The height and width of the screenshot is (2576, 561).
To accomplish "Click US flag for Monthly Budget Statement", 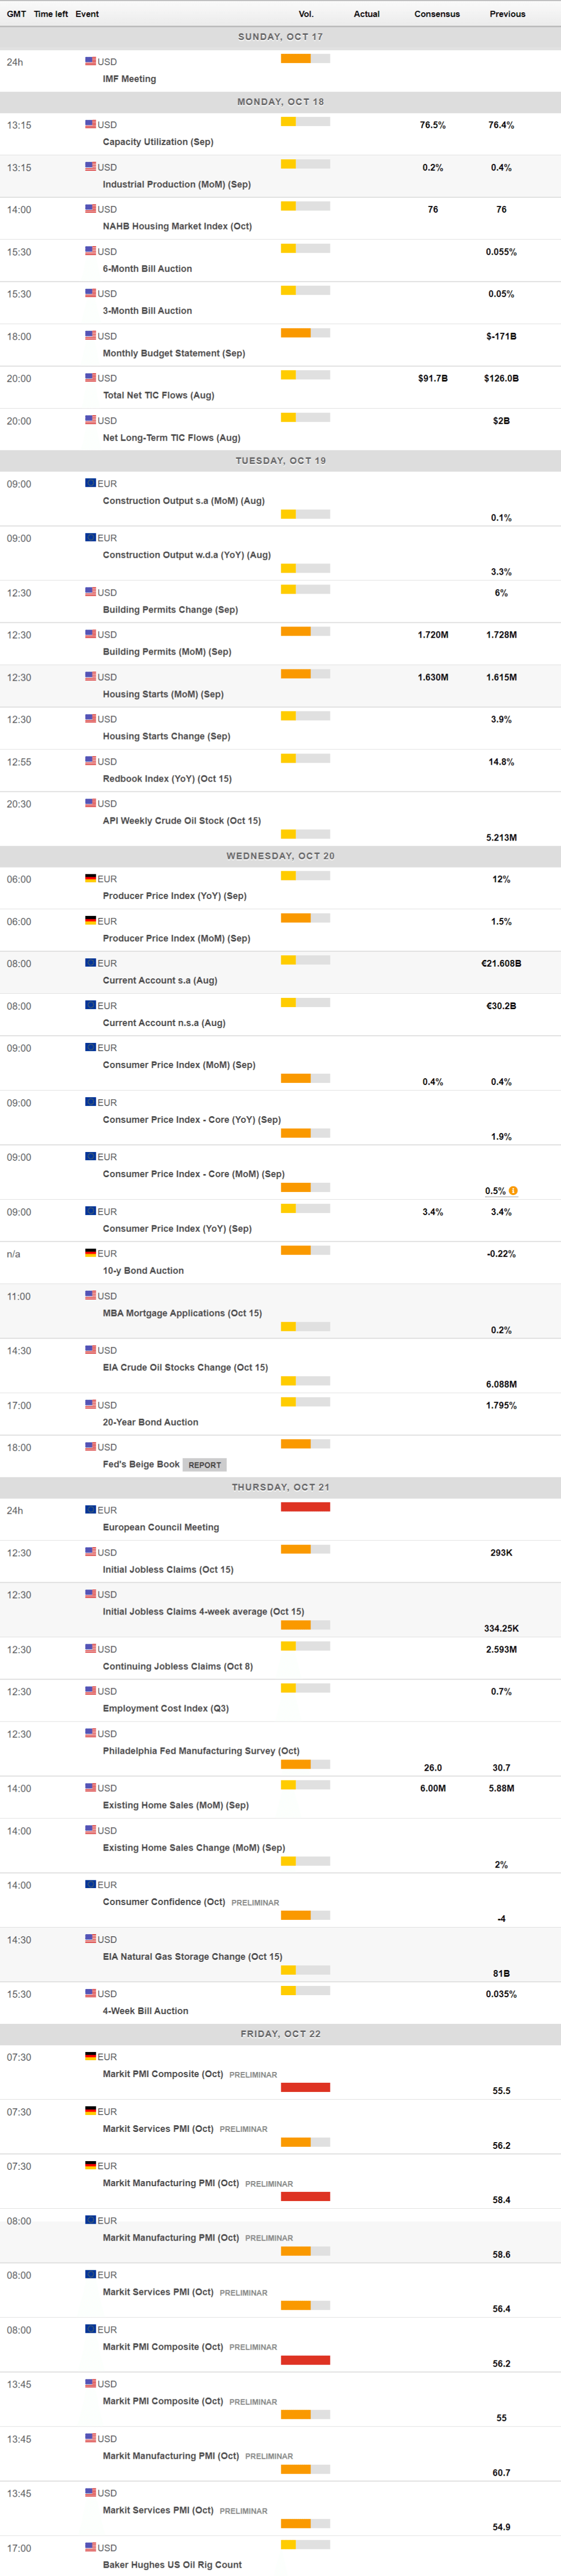I will pos(90,336).
